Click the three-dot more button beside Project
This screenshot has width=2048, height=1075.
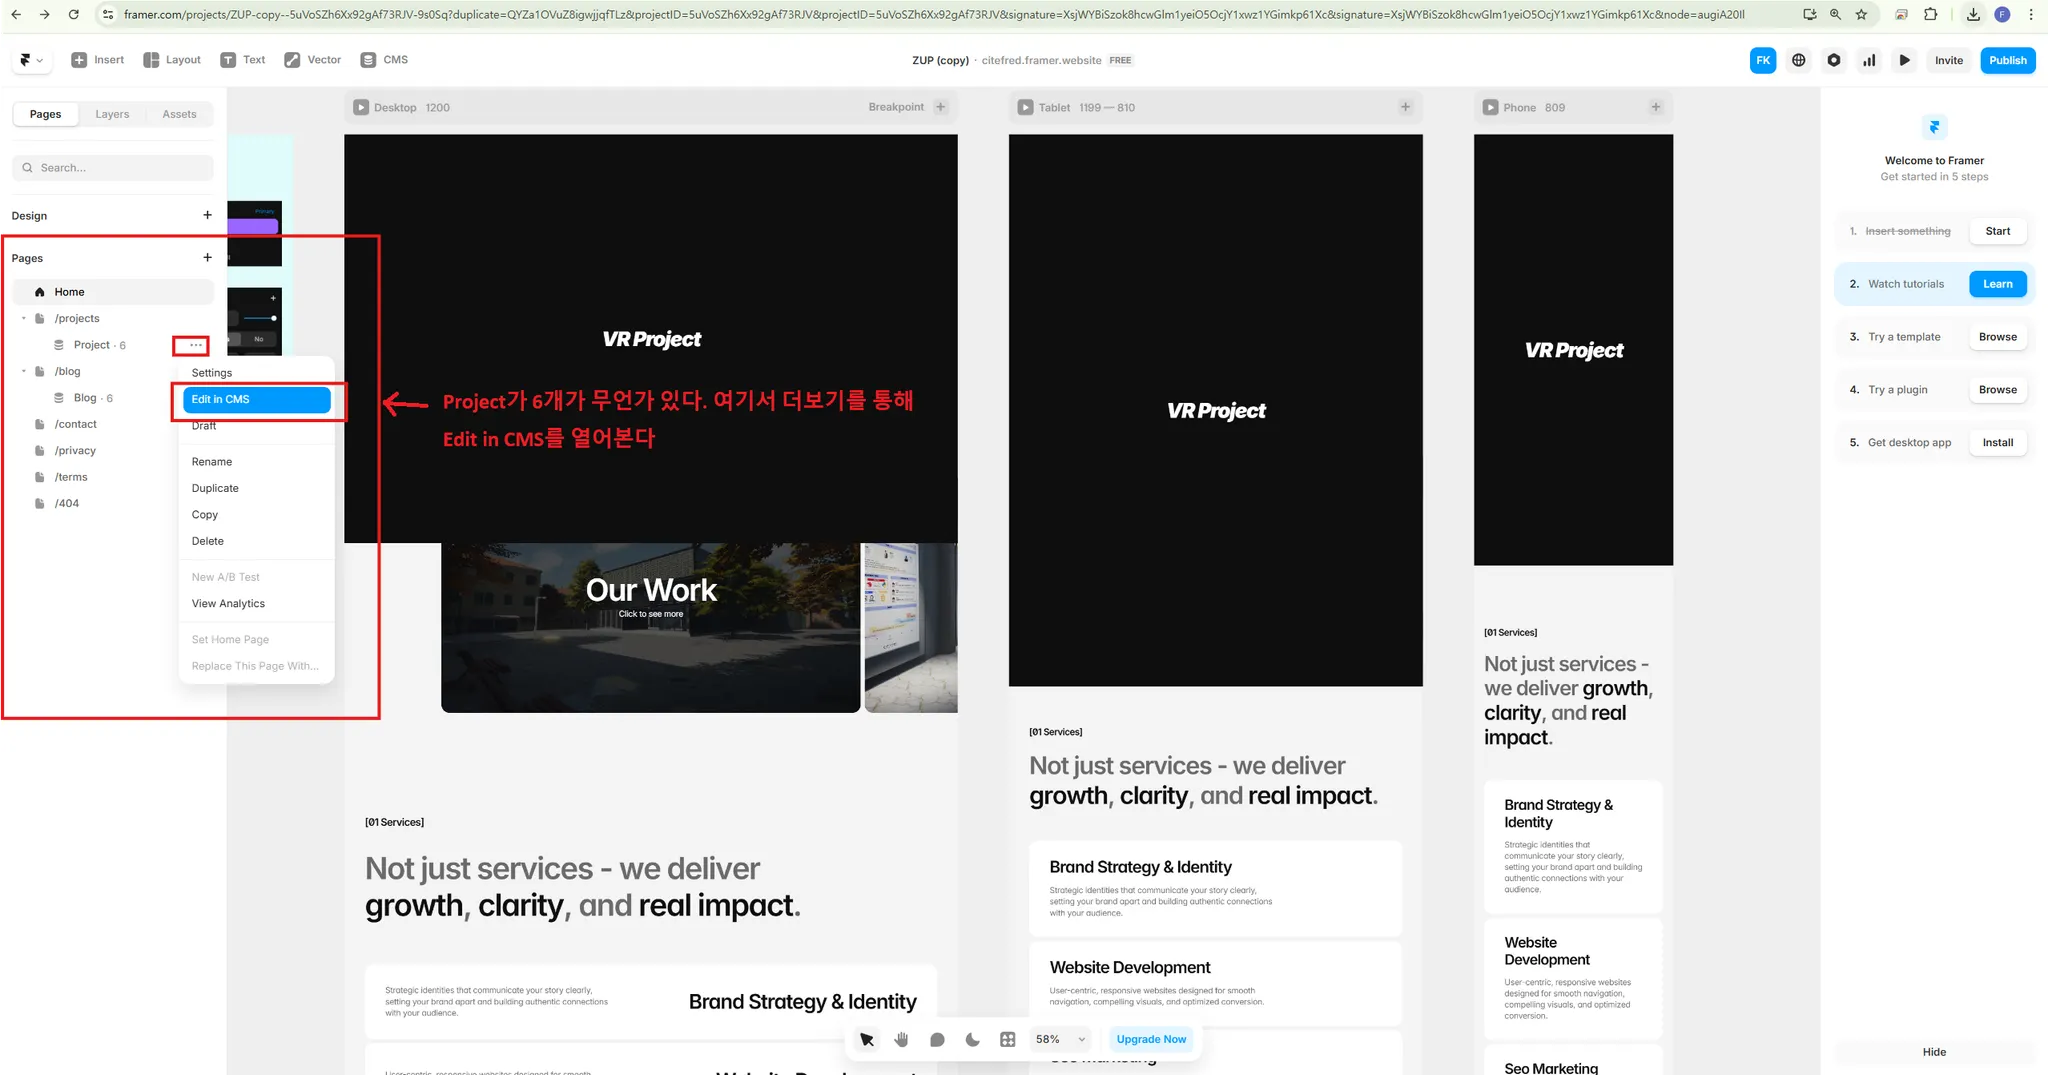click(195, 345)
